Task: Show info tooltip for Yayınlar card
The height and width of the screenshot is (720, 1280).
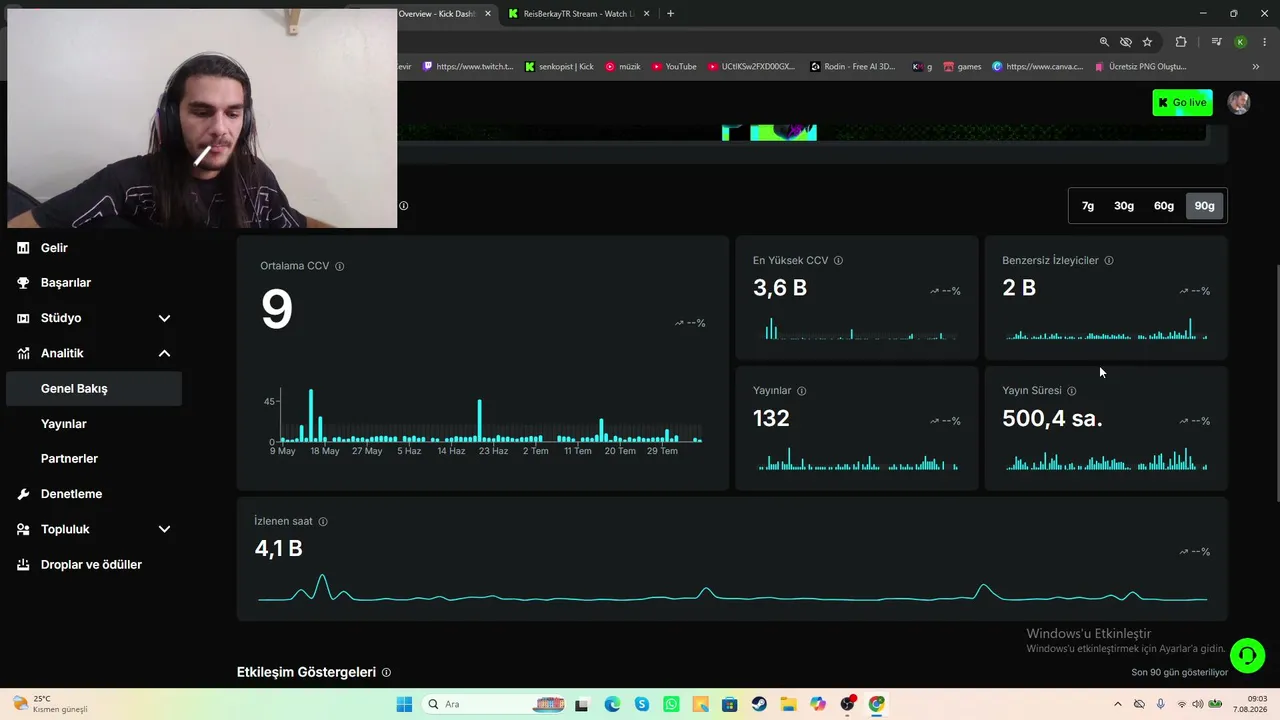Action: 802,391
